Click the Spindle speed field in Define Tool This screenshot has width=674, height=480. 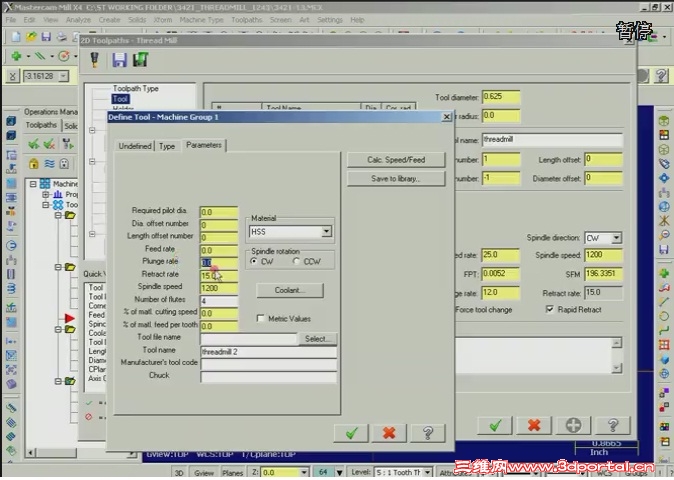[x=219, y=288]
